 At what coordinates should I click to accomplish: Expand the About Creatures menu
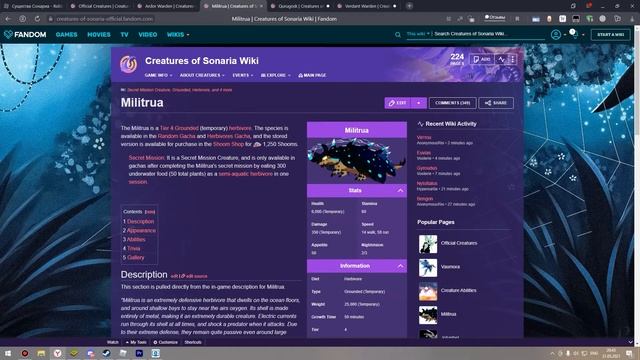pos(202,76)
